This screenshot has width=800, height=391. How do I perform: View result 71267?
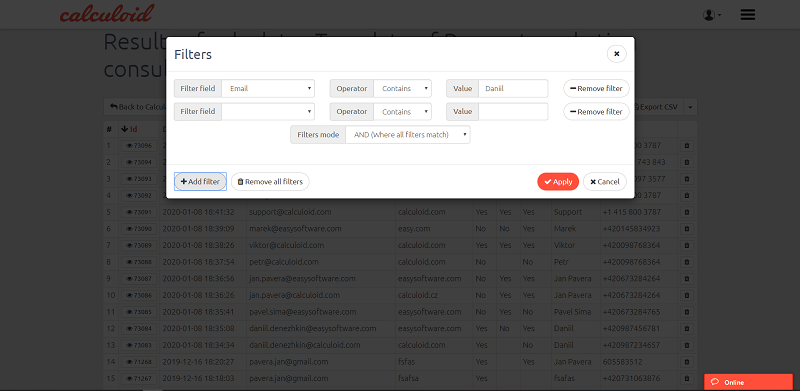pos(139,379)
